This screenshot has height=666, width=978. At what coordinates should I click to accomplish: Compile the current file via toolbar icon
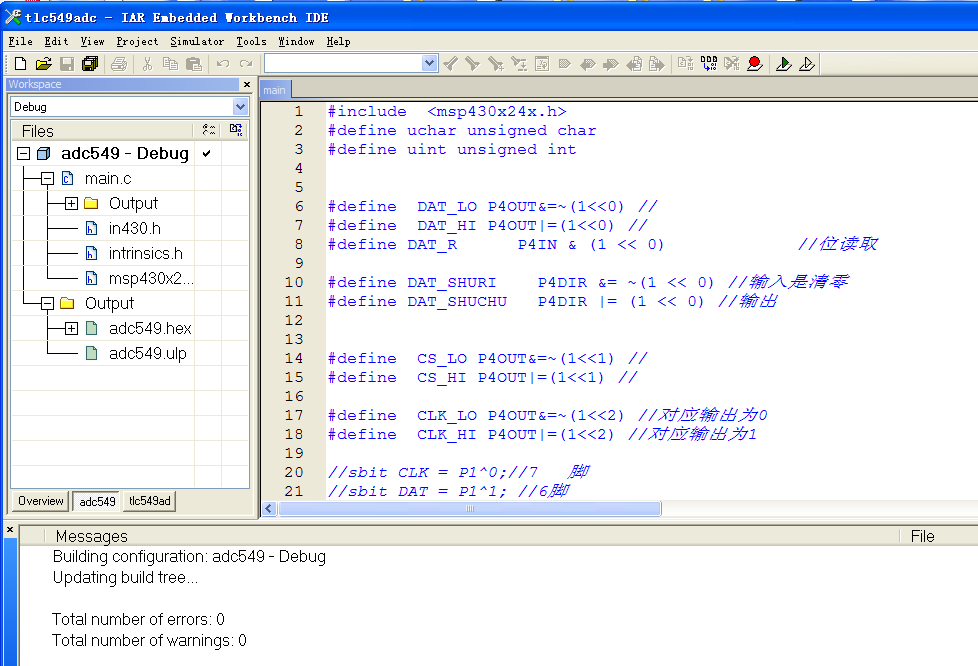coord(686,63)
